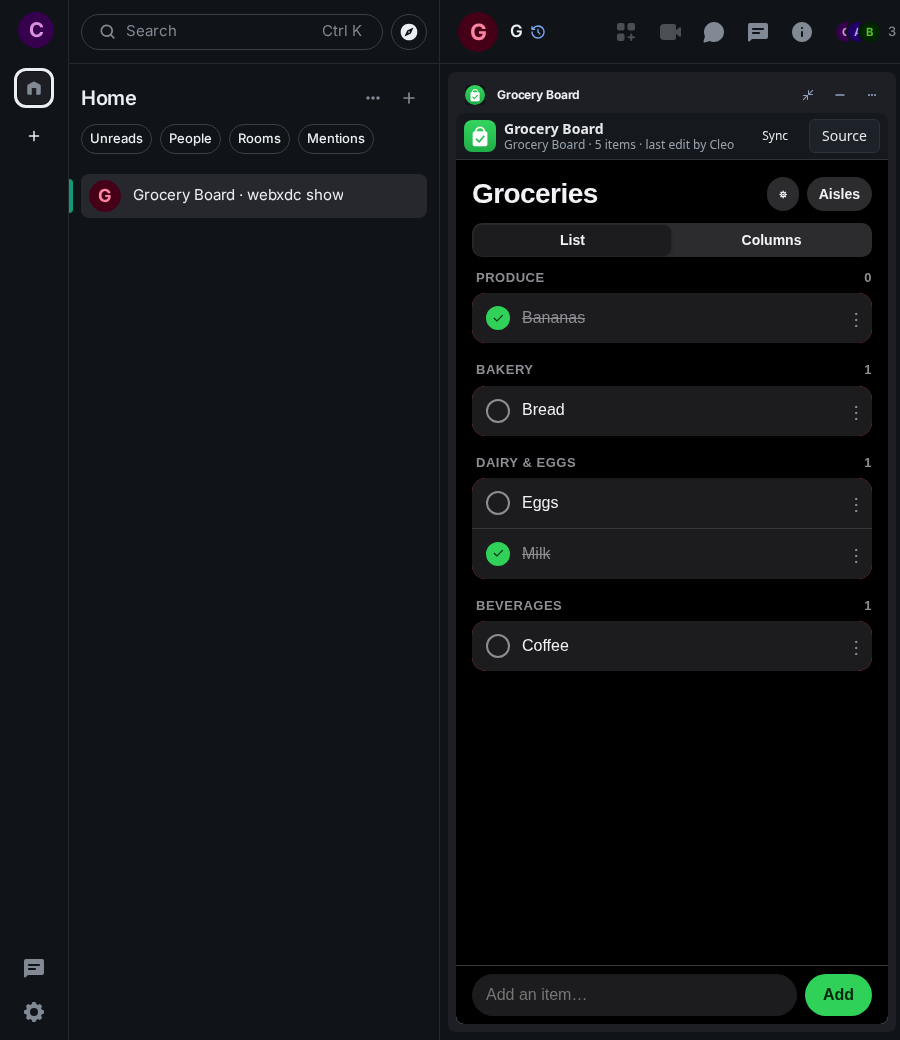900x1040 pixels.
Task: Check off the Bread item
Action: [498, 411]
